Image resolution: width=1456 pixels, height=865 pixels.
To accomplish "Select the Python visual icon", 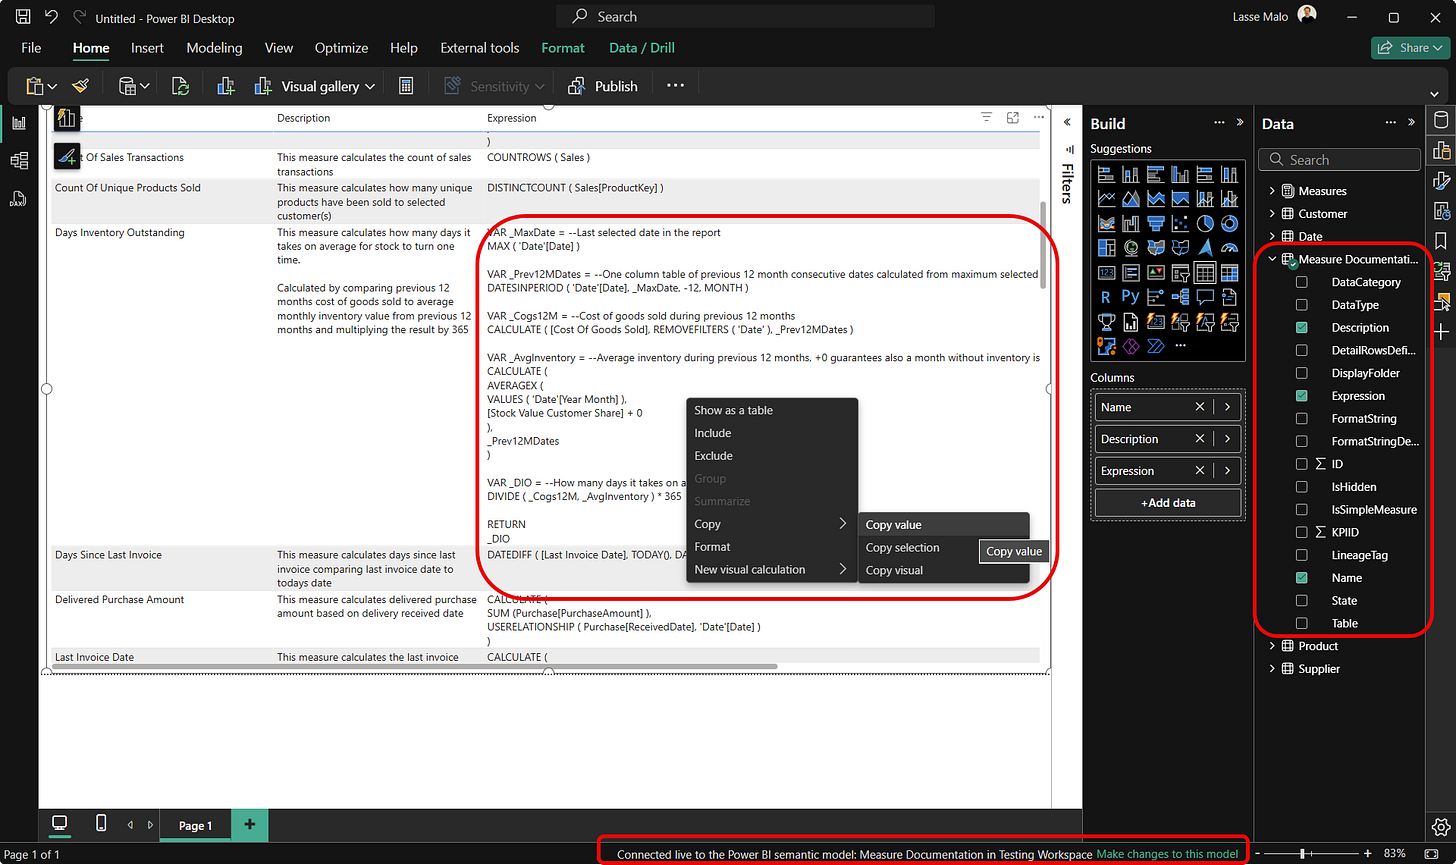I will [1130, 297].
